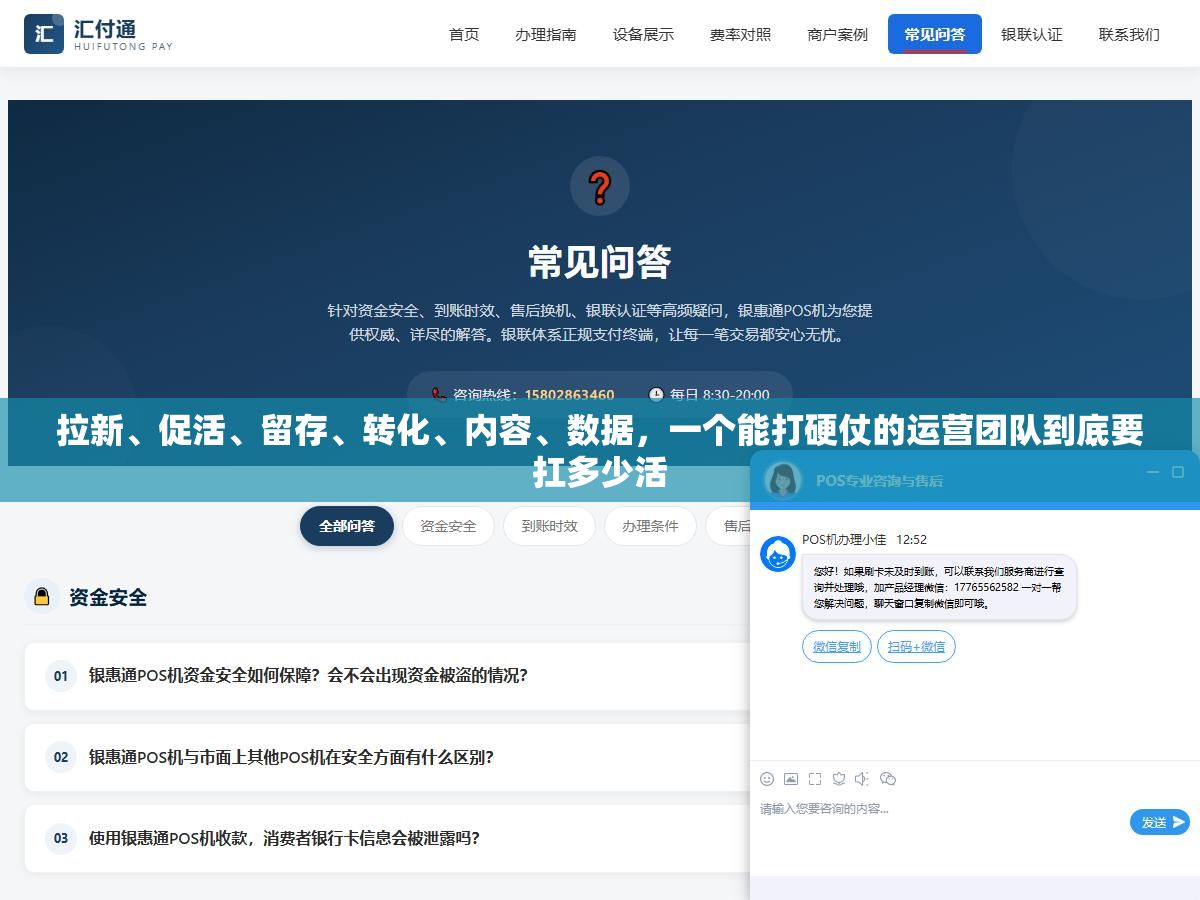1200x900 pixels.
Task: Select the 到账时效 filter tab
Action: coord(549,526)
